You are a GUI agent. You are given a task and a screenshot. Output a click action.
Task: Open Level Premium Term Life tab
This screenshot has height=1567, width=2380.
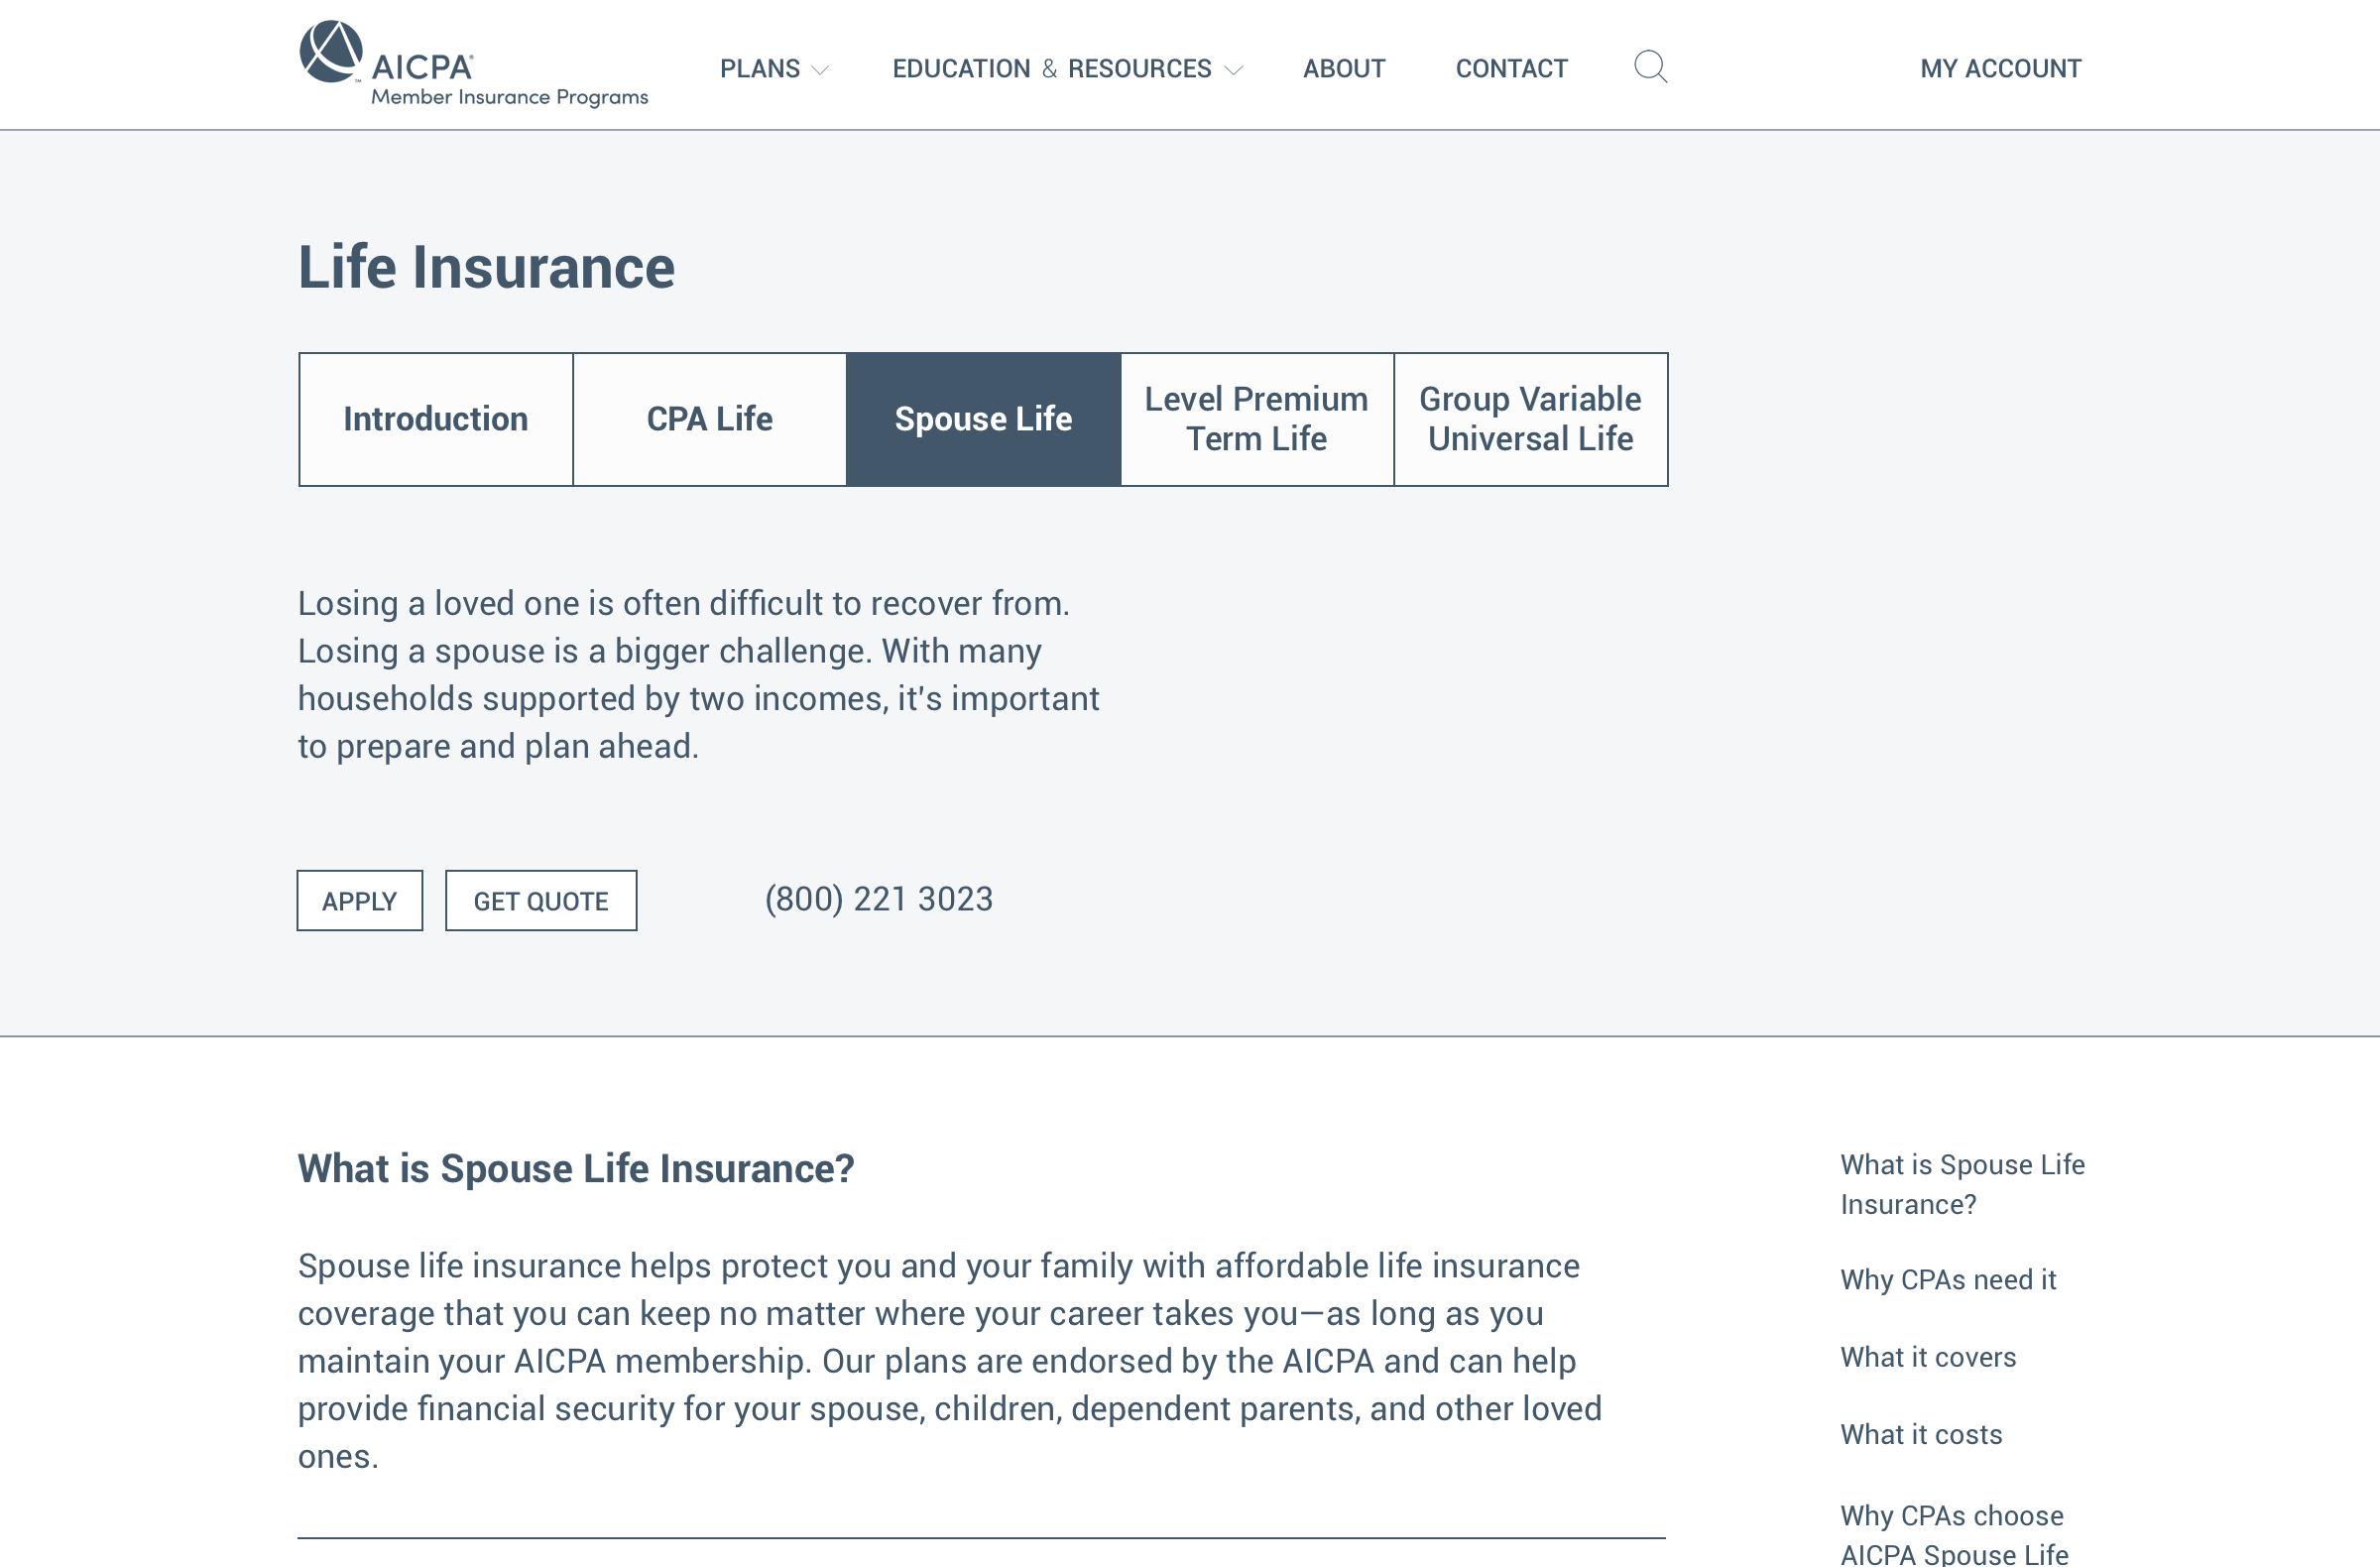point(1256,419)
